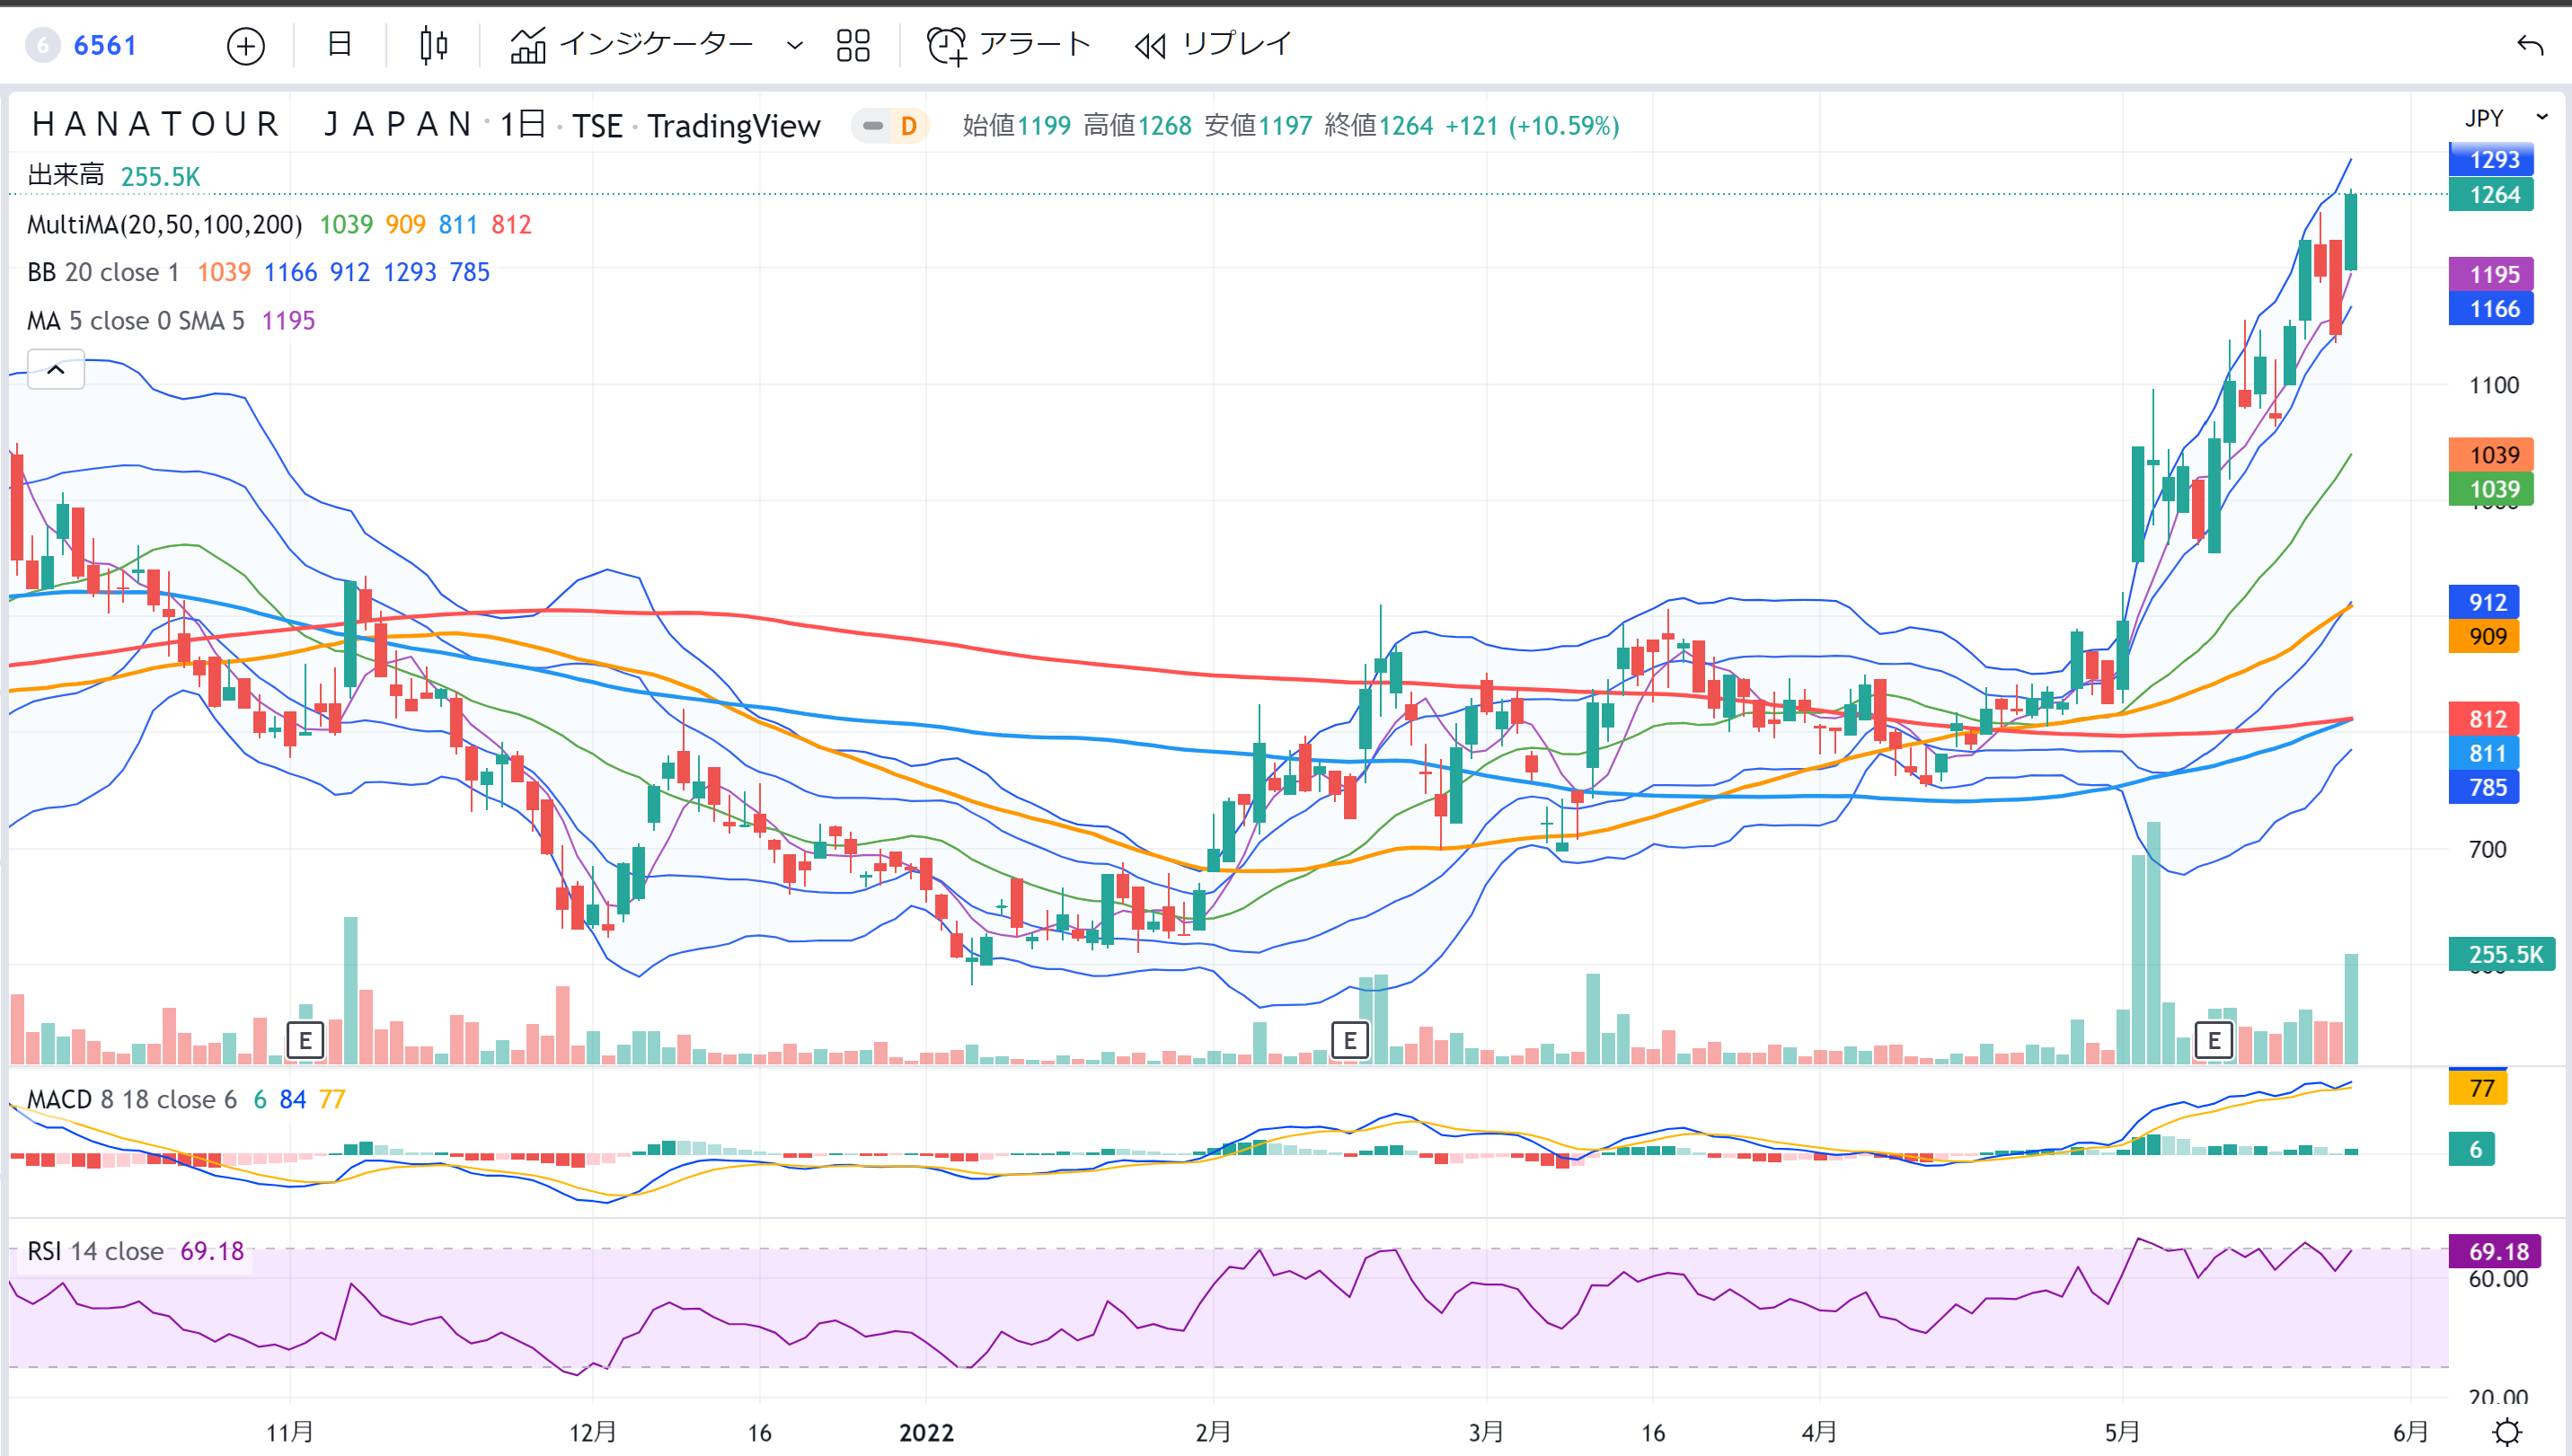Screen dimensions: 2572x1456
Task: Click the add symbol plus icon
Action: [x=245, y=45]
